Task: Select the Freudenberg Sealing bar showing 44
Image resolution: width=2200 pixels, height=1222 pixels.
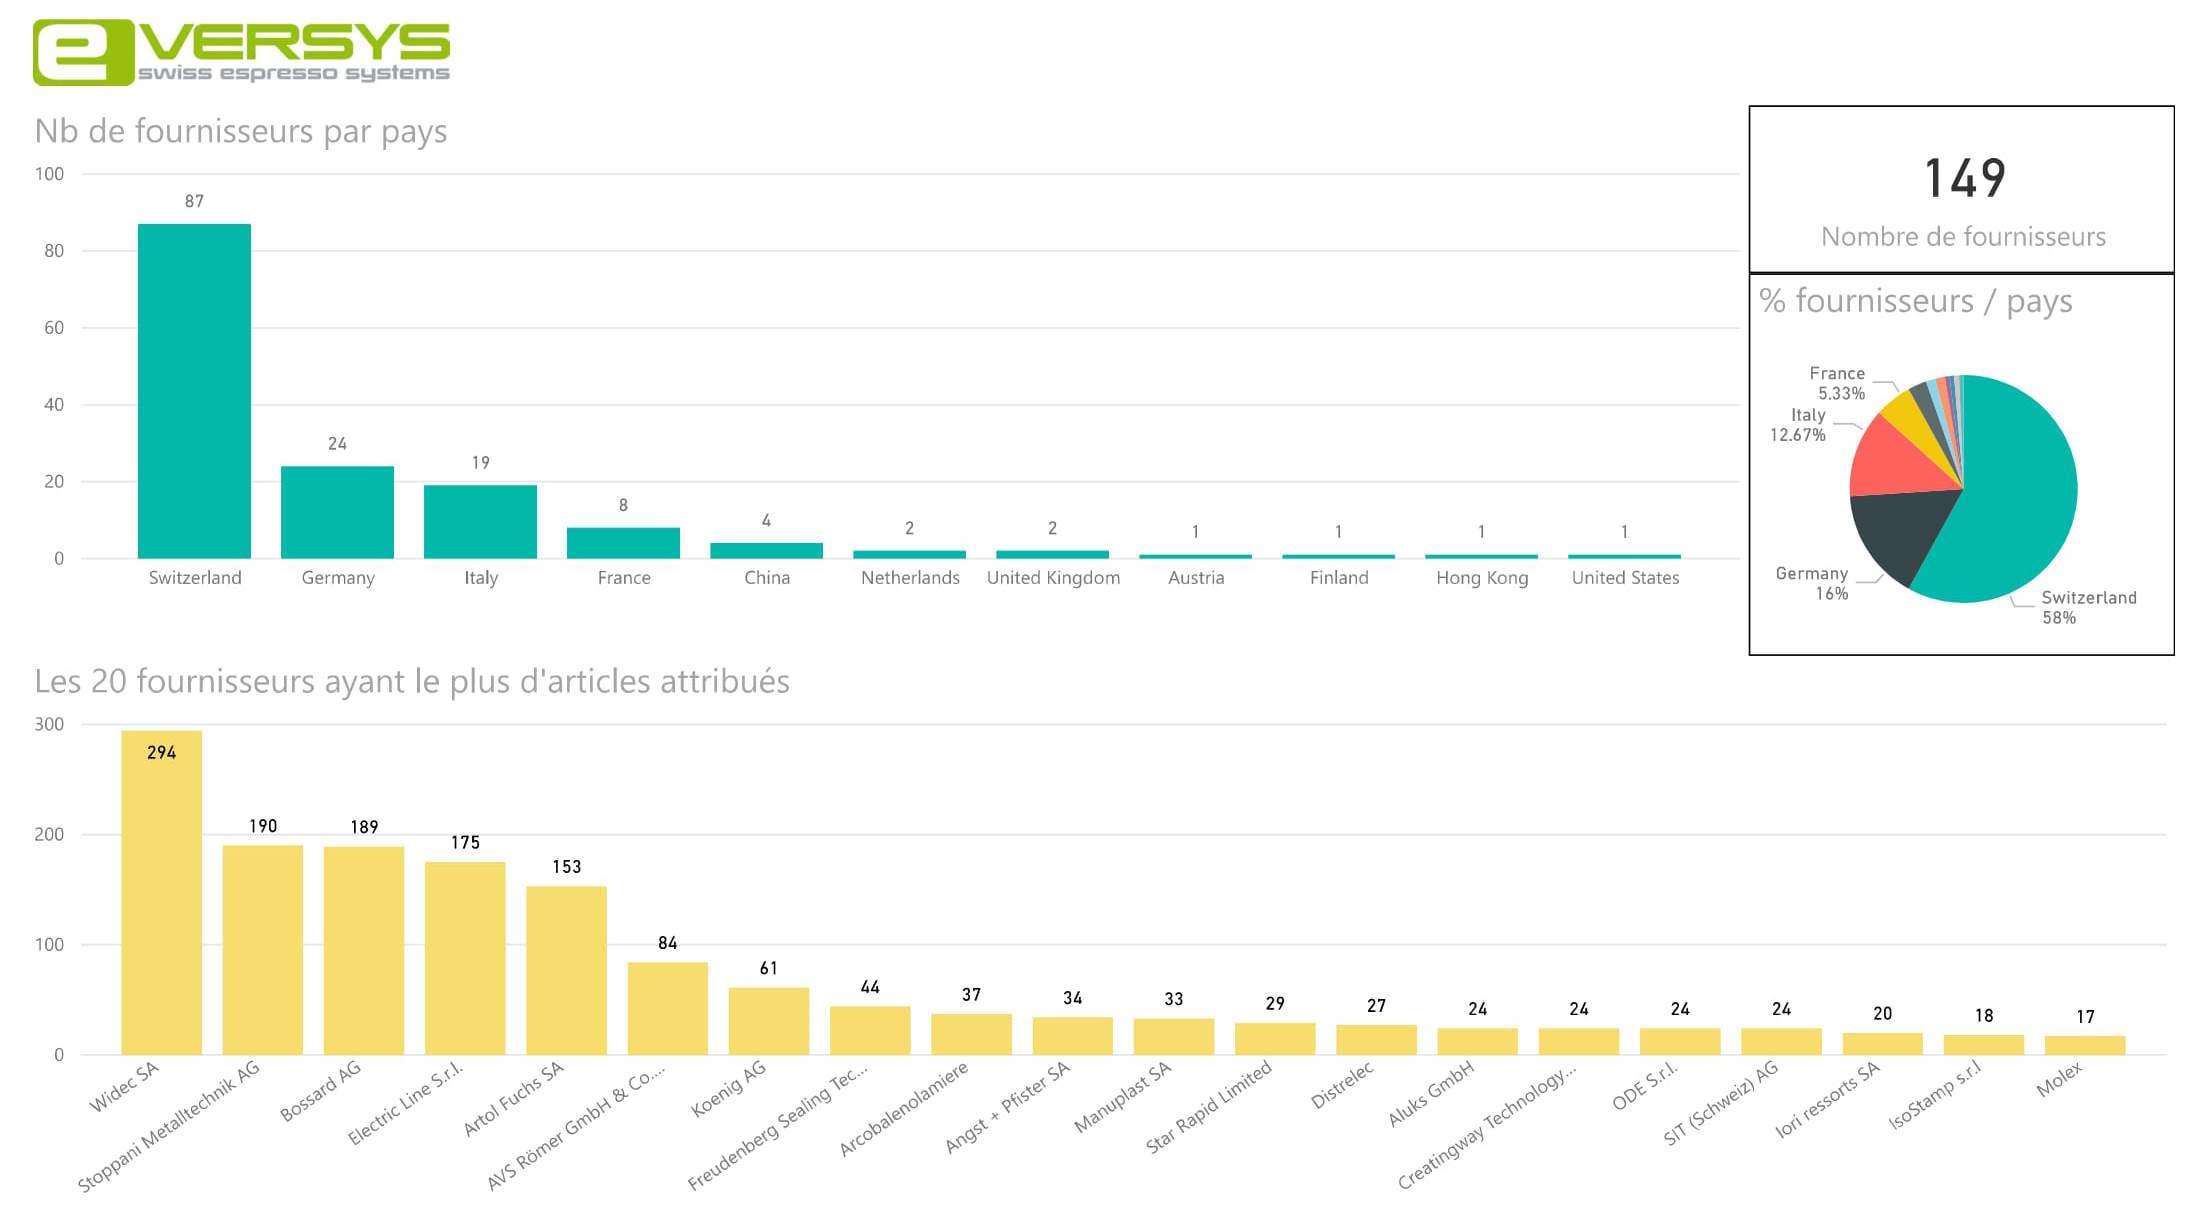Action: coord(870,1031)
